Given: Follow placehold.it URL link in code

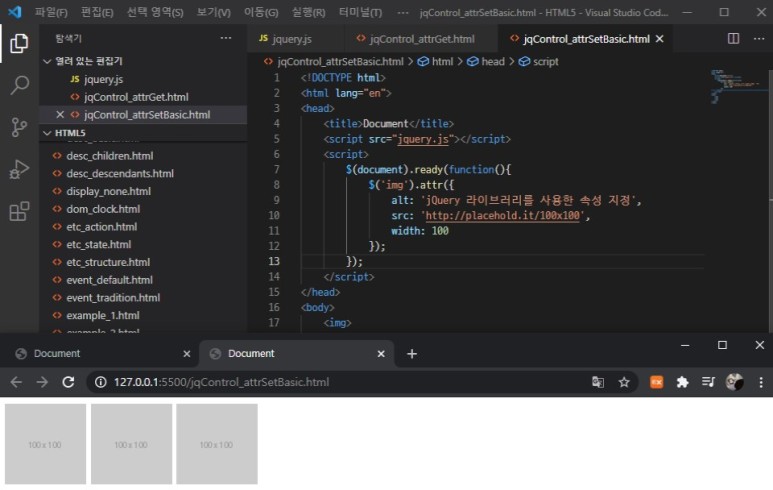Looking at the screenshot, I should (502, 215).
